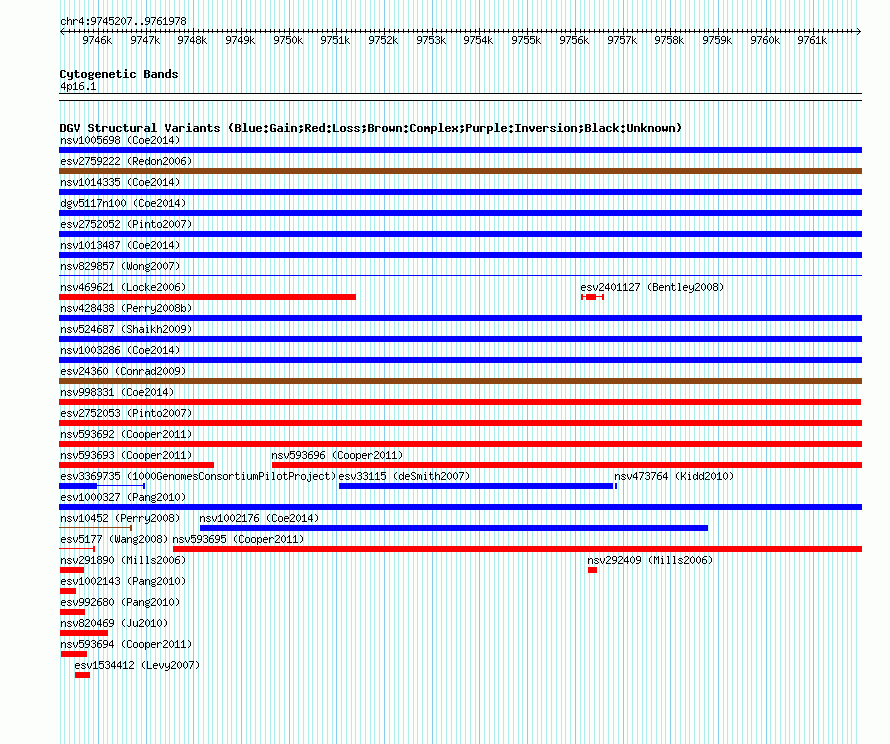The height and width of the screenshot is (744, 890).
Task: Select the nsv593695 (Cooper2011) label
Action: coord(238,539)
